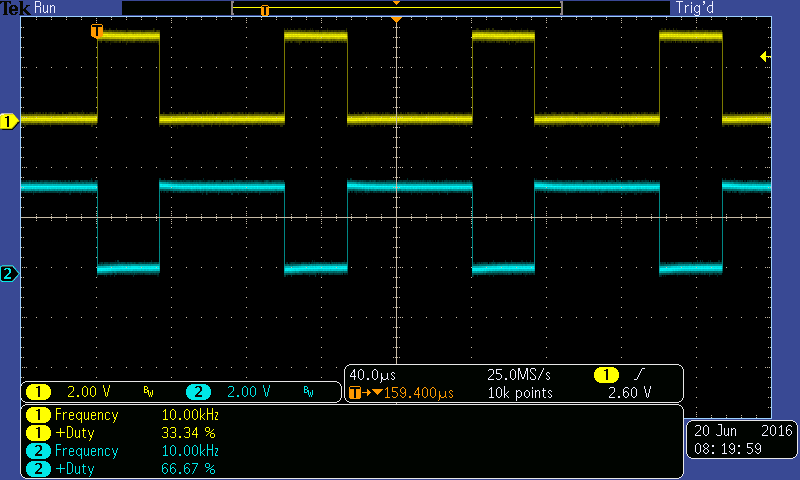The image size is (800, 480).
Task: Click the 08:19:59 time readout
Action: coord(728,449)
